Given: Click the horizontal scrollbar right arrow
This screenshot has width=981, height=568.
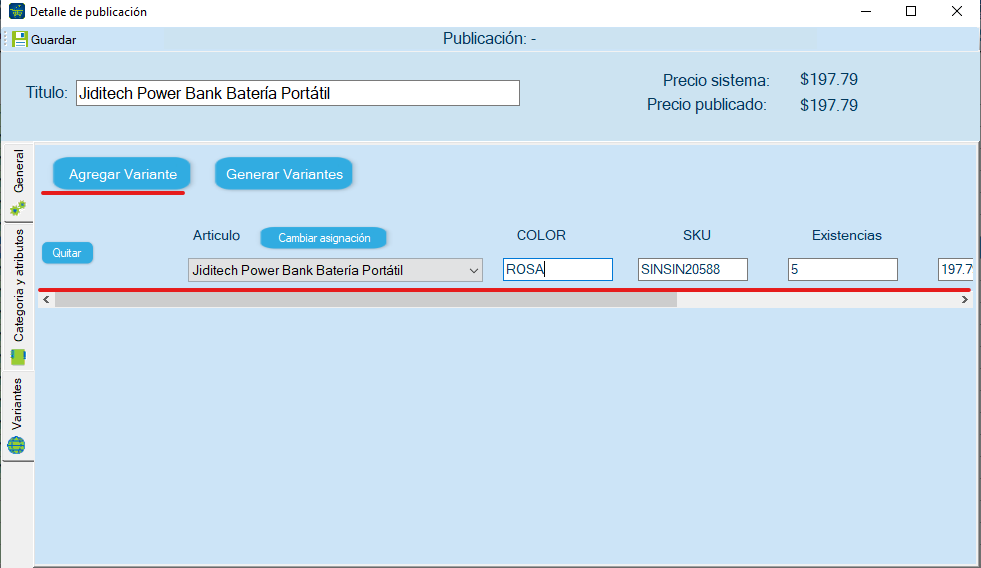Looking at the screenshot, I should point(964,300).
